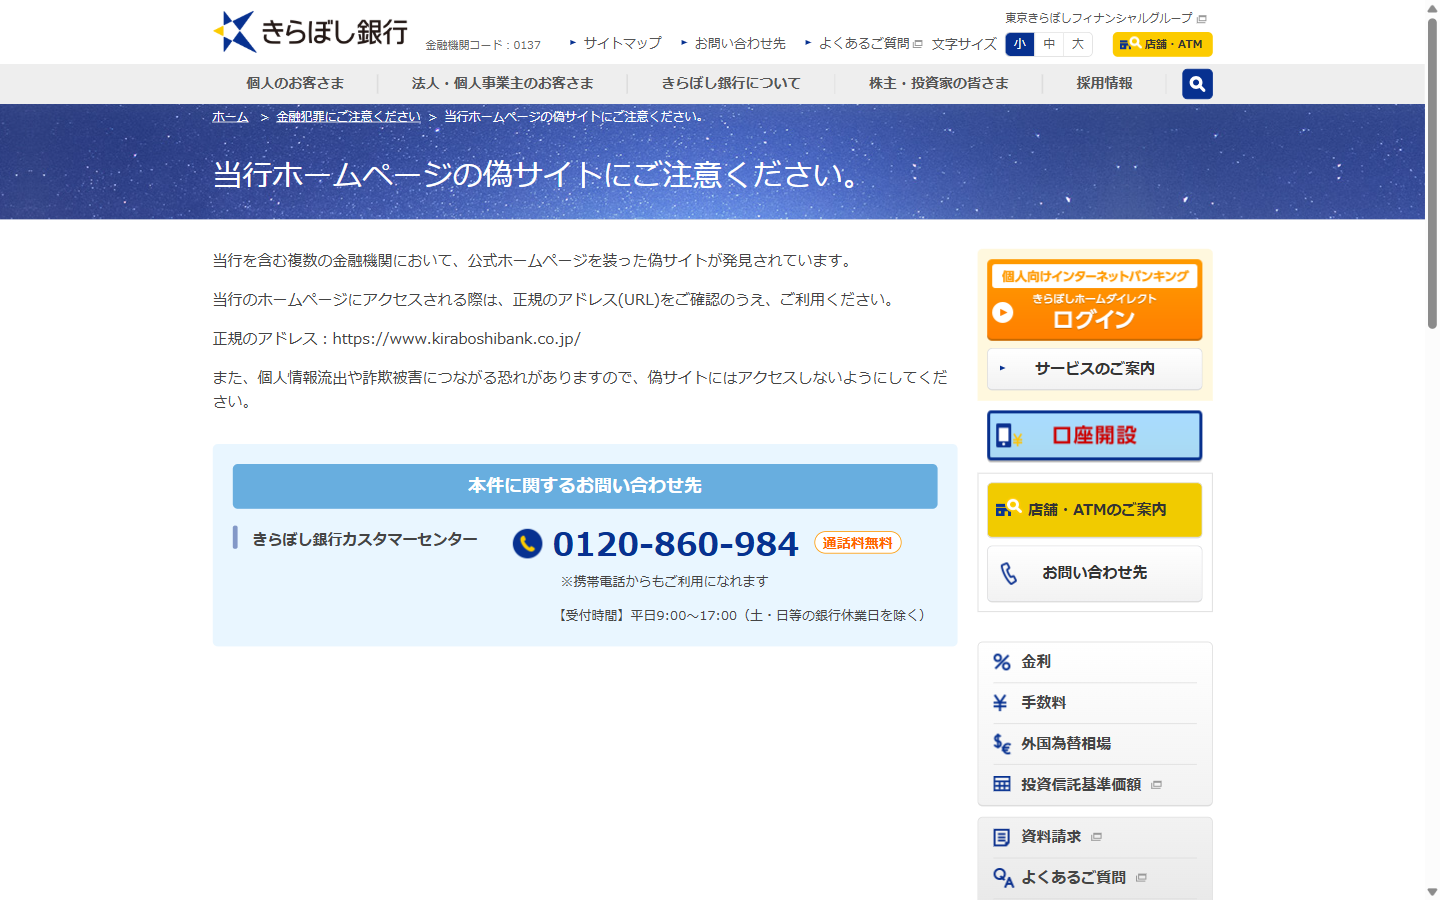Click the percent icon for 金利
Image resolution: width=1440 pixels, height=900 pixels.
pos(1002,662)
